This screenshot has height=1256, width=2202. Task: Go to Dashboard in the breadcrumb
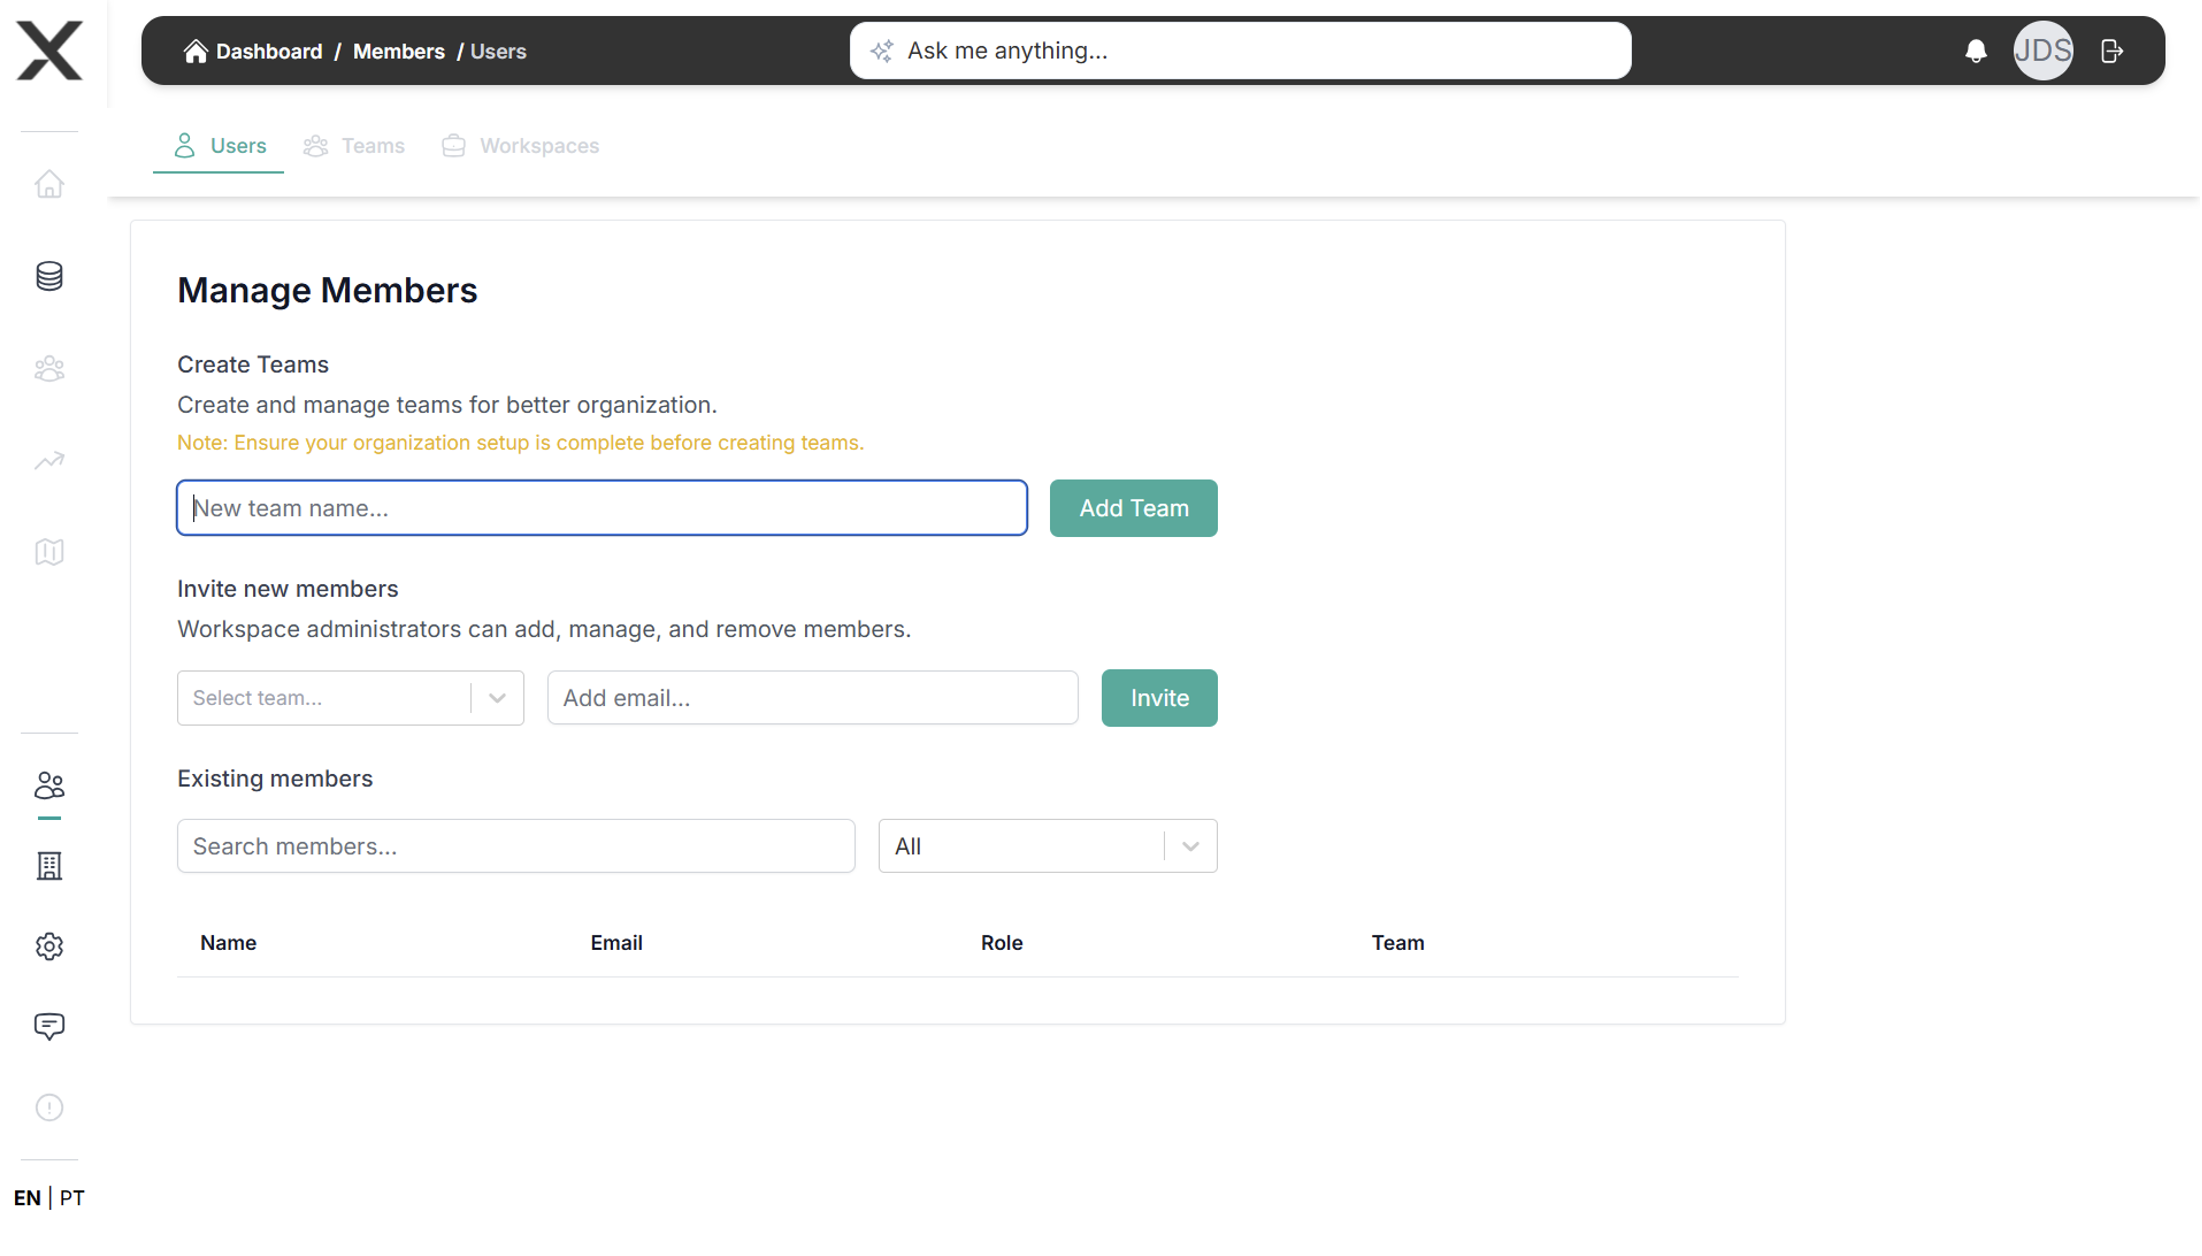click(x=269, y=51)
